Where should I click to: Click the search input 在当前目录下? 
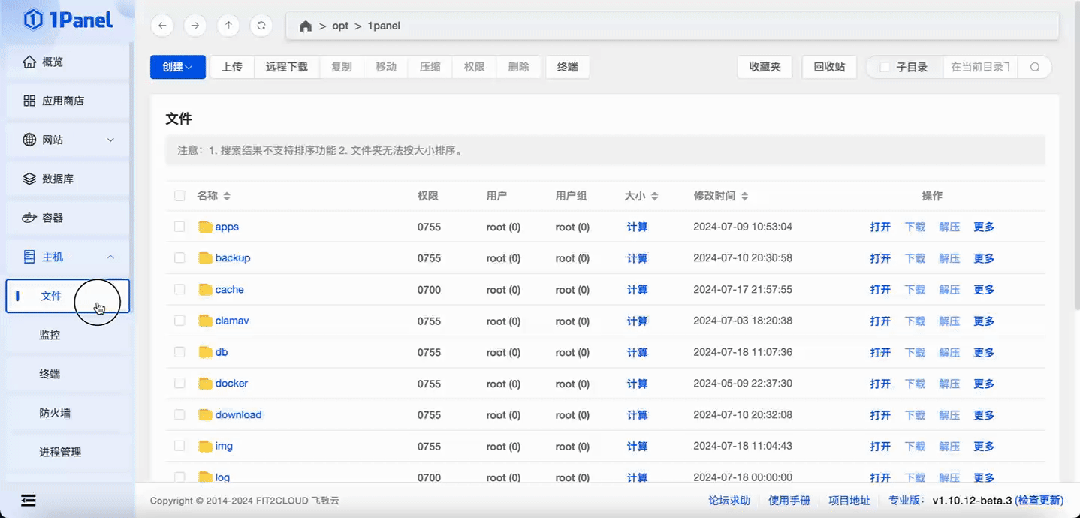980,68
